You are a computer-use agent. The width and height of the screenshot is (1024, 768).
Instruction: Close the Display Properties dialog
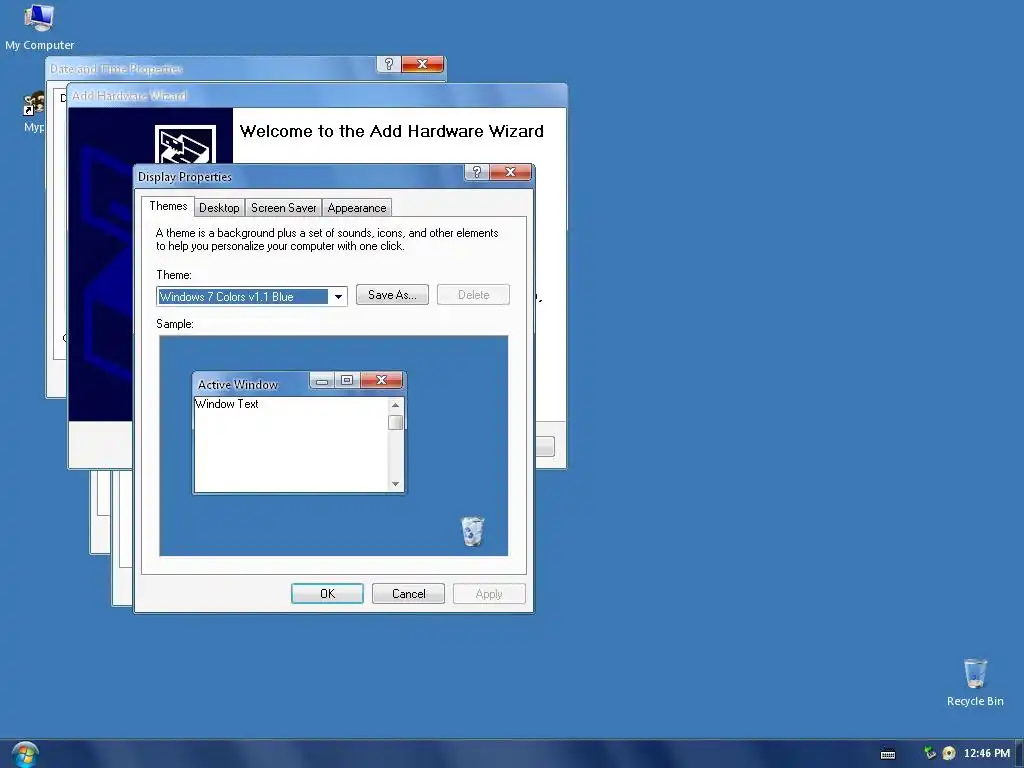(510, 172)
